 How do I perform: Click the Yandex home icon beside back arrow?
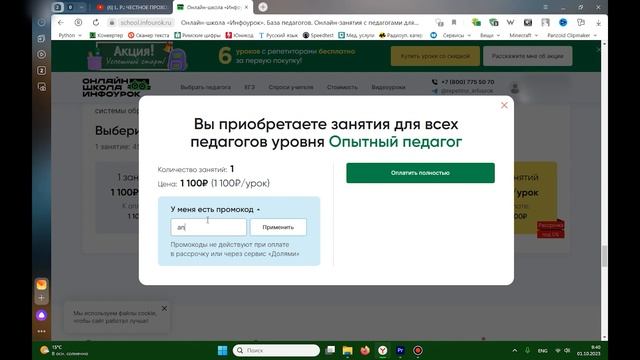tap(78, 22)
